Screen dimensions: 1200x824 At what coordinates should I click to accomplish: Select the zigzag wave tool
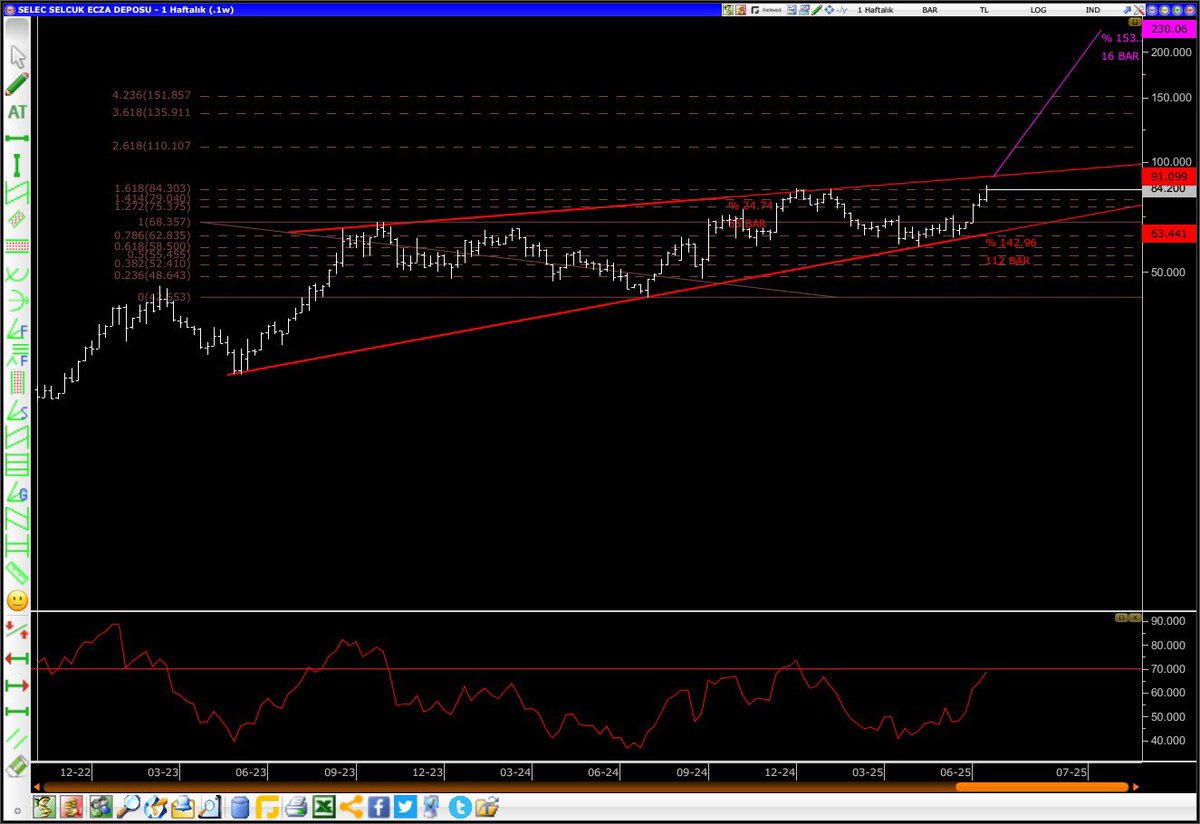tap(17, 519)
